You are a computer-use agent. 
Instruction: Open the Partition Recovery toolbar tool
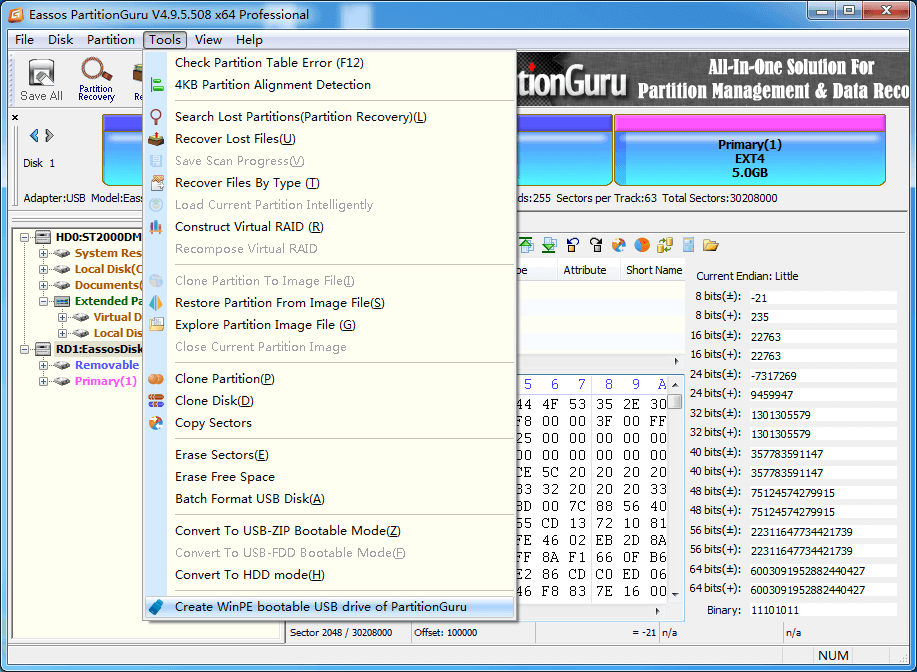coord(96,80)
